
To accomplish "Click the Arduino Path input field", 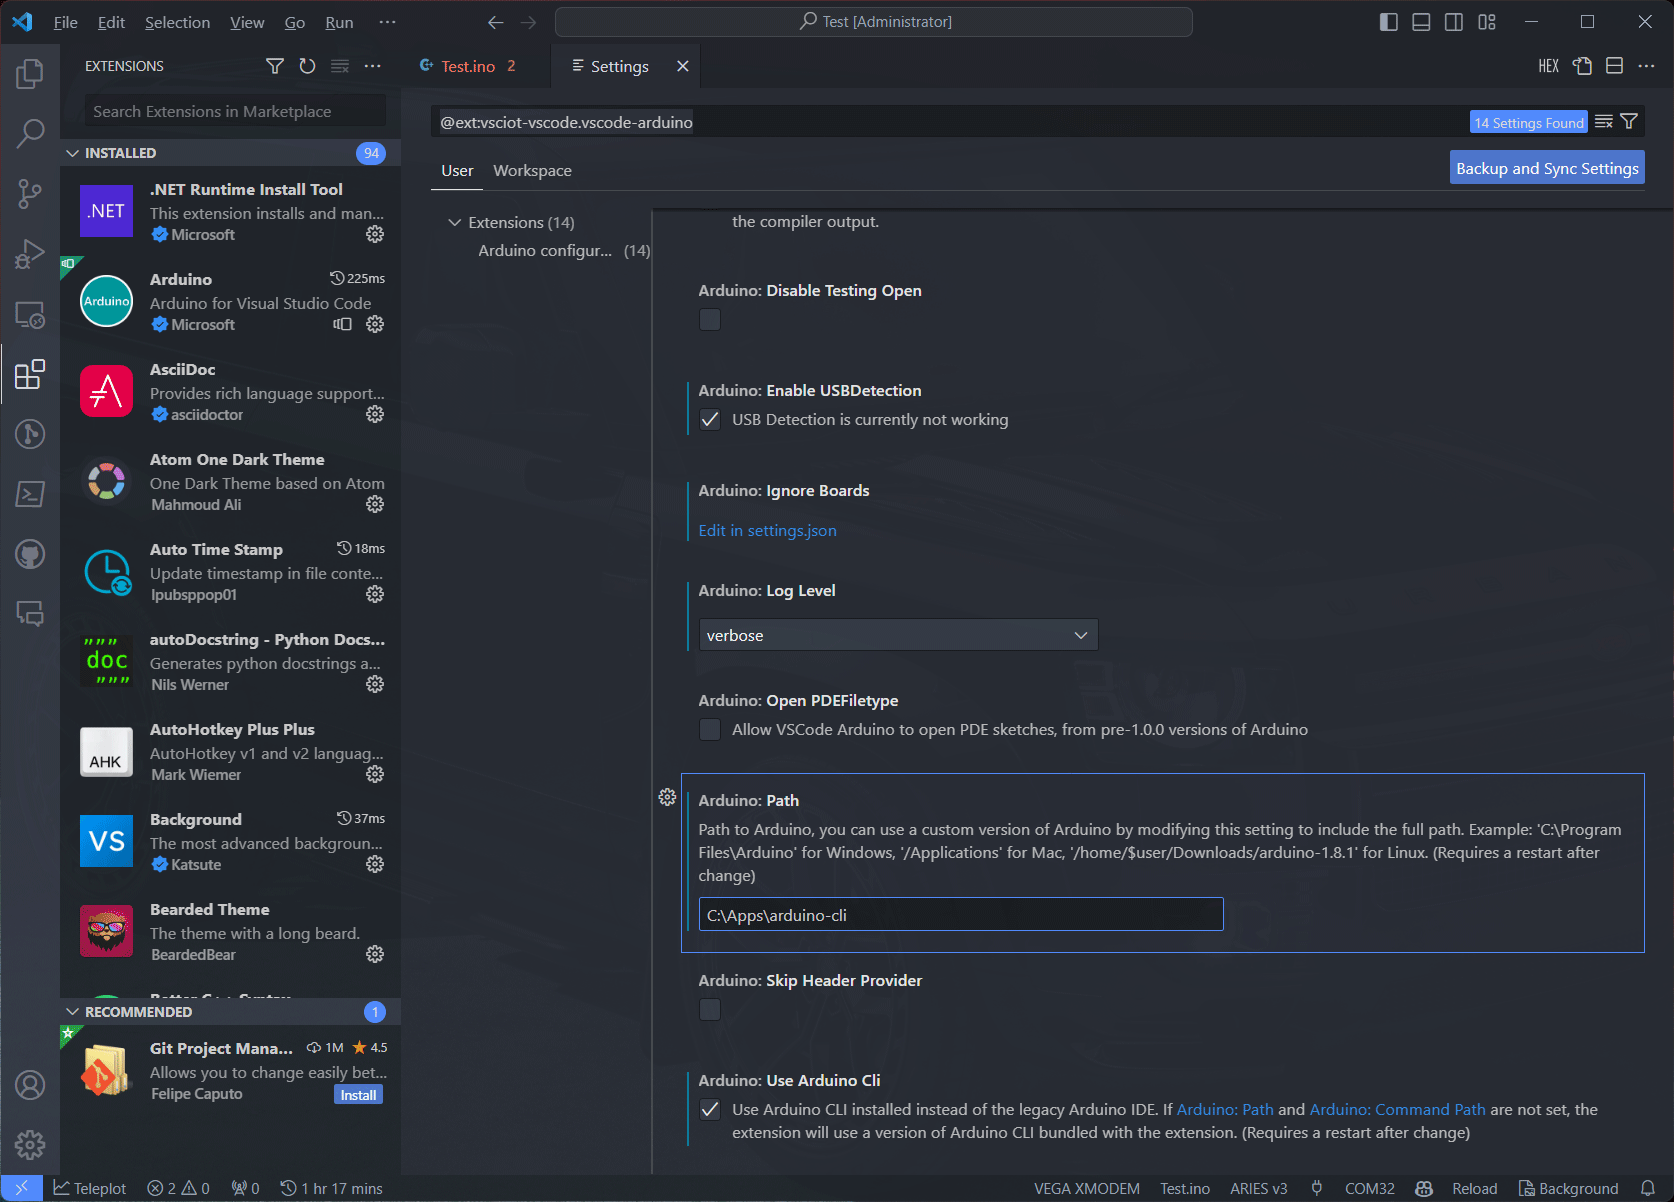I will pyautogui.click(x=961, y=914).
